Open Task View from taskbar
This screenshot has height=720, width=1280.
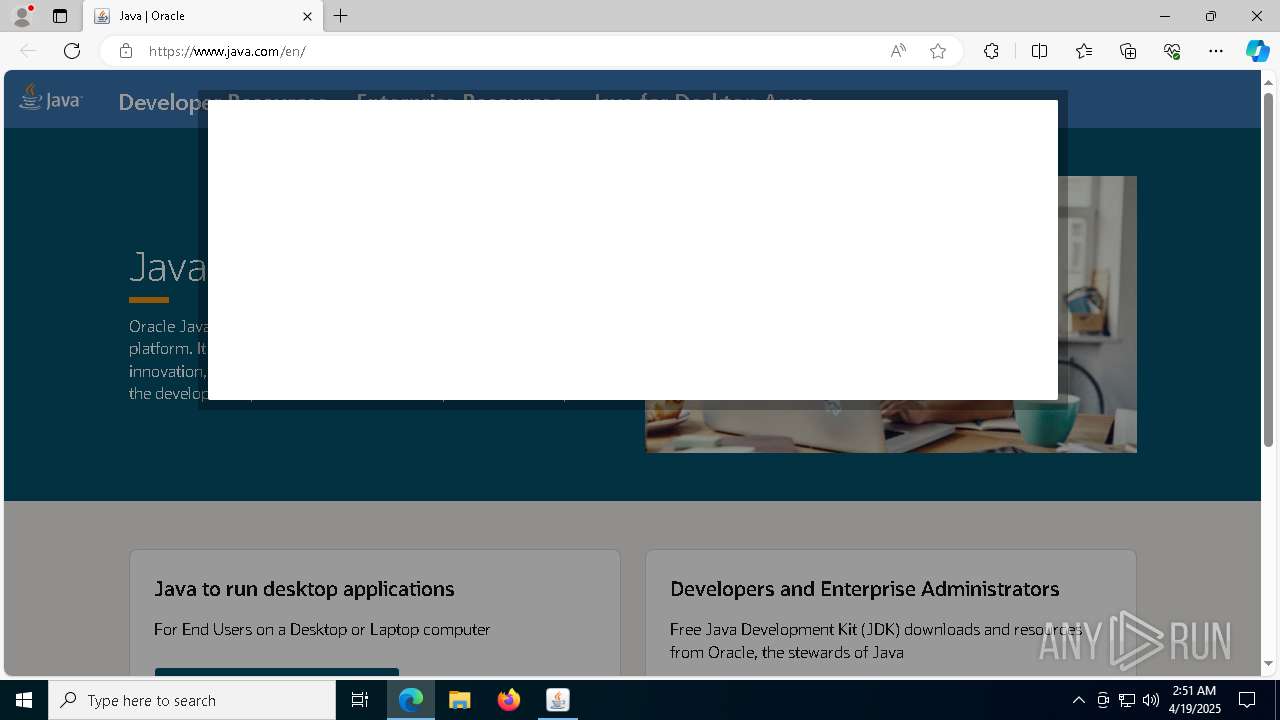click(x=360, y=700)
